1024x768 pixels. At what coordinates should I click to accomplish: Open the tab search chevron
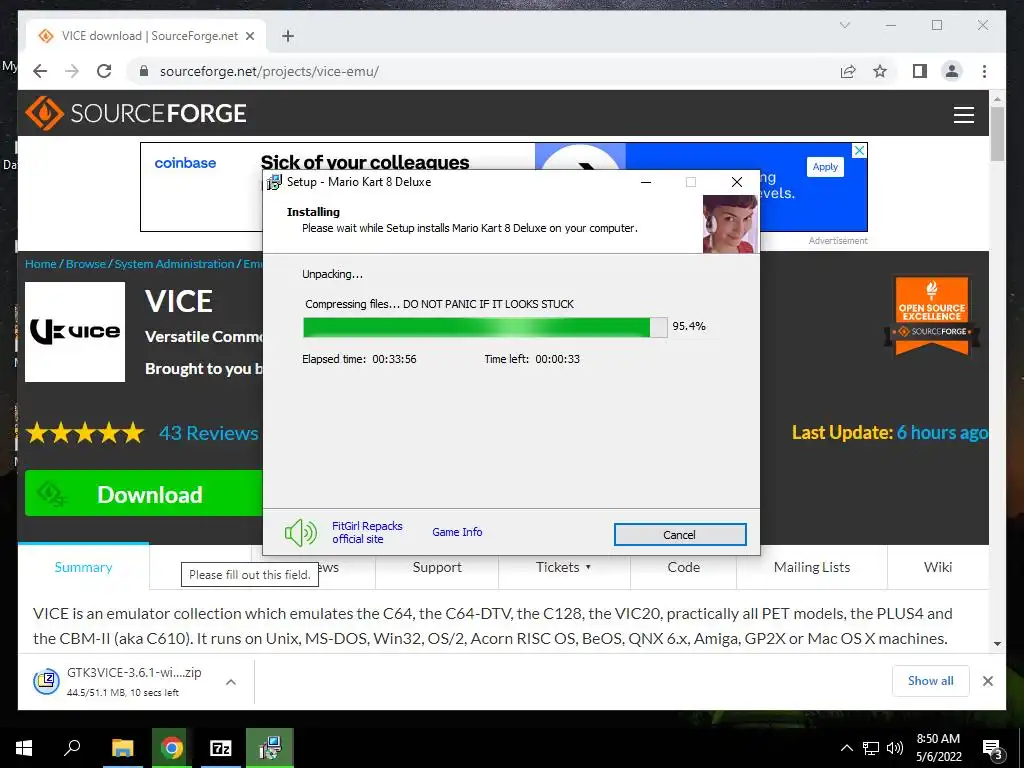[x=844, y=25]
